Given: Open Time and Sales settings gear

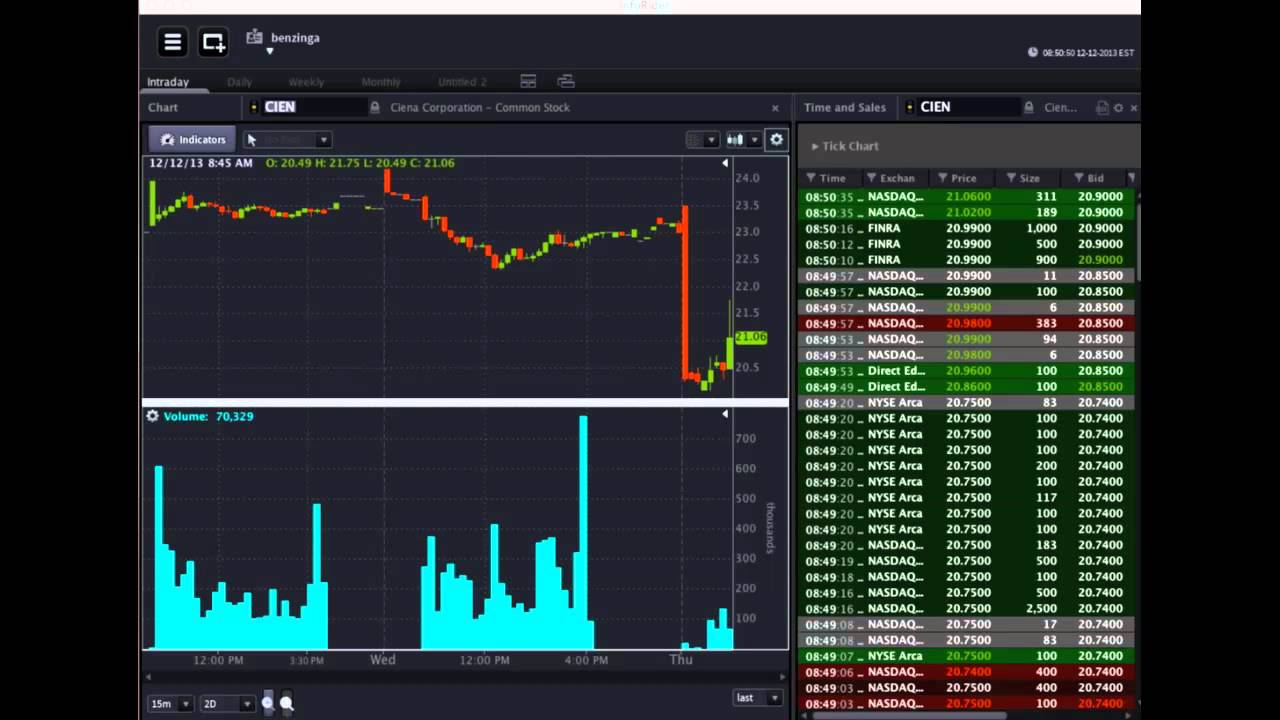Looking at the screenshot, I should (x=1118, y=108).
